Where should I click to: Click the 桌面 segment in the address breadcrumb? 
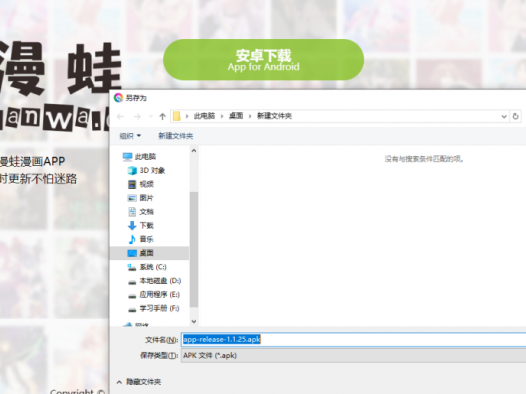236,116
